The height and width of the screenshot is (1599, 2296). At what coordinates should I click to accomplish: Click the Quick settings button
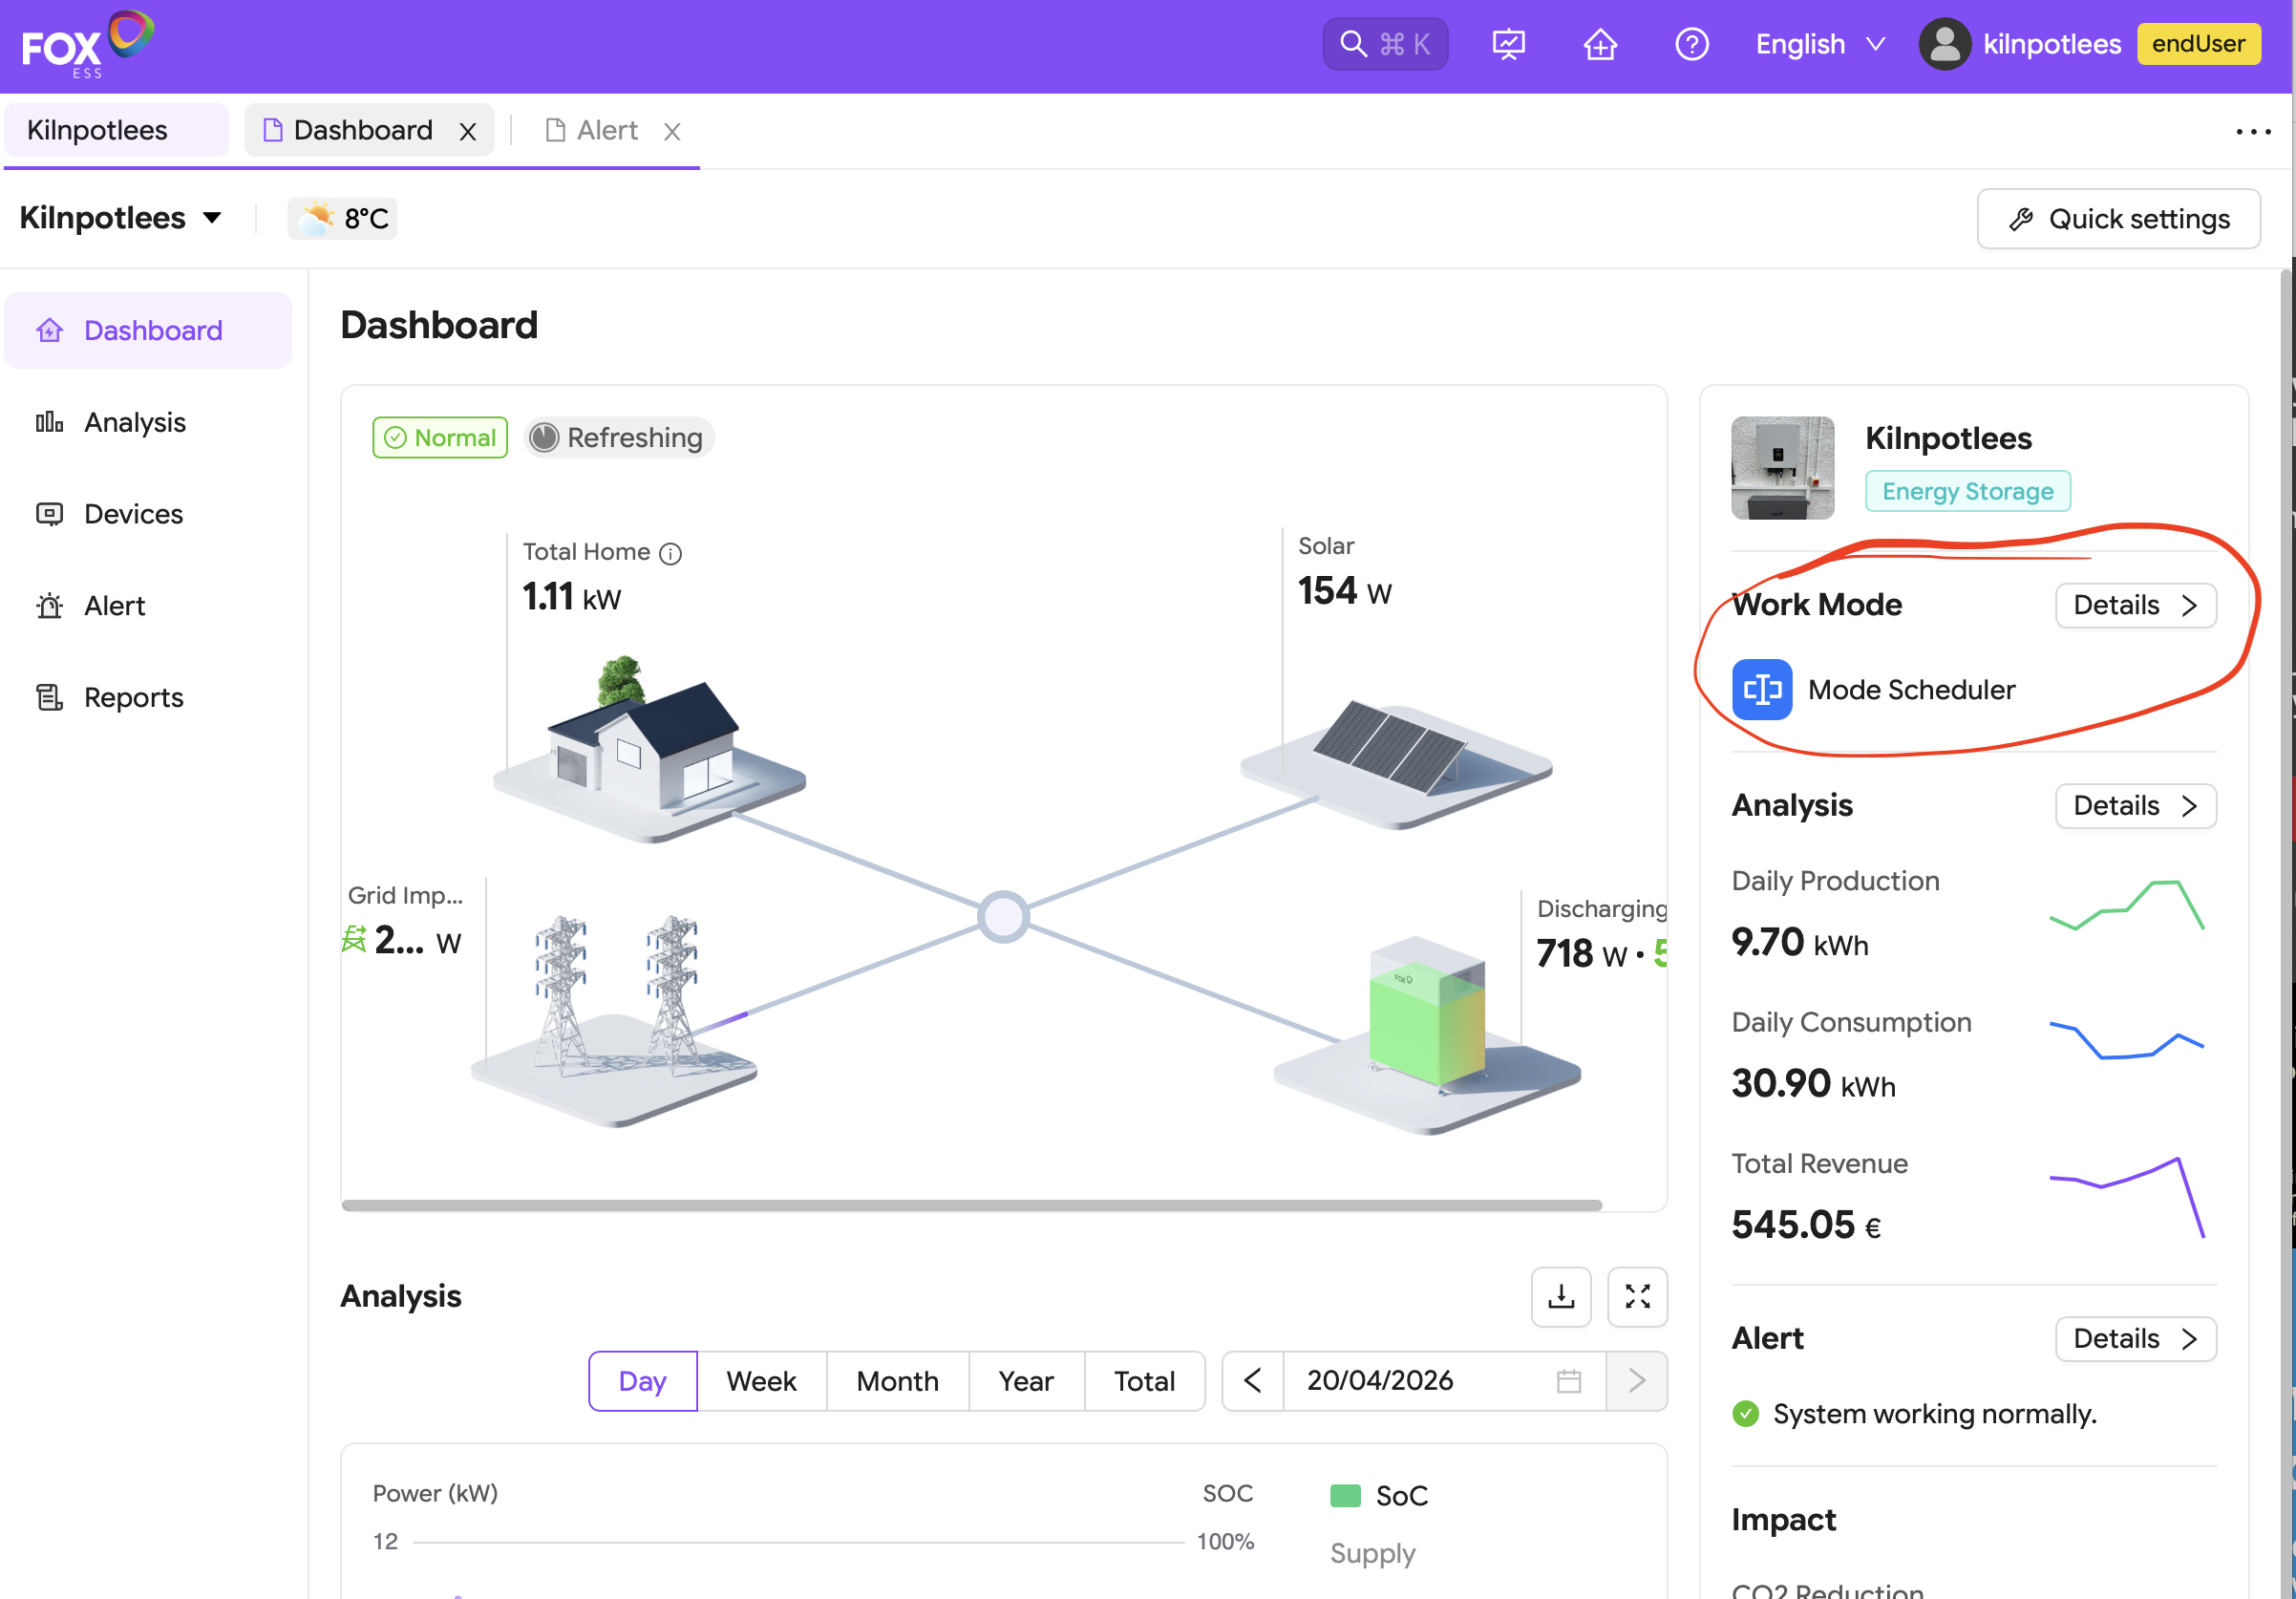2118,219
